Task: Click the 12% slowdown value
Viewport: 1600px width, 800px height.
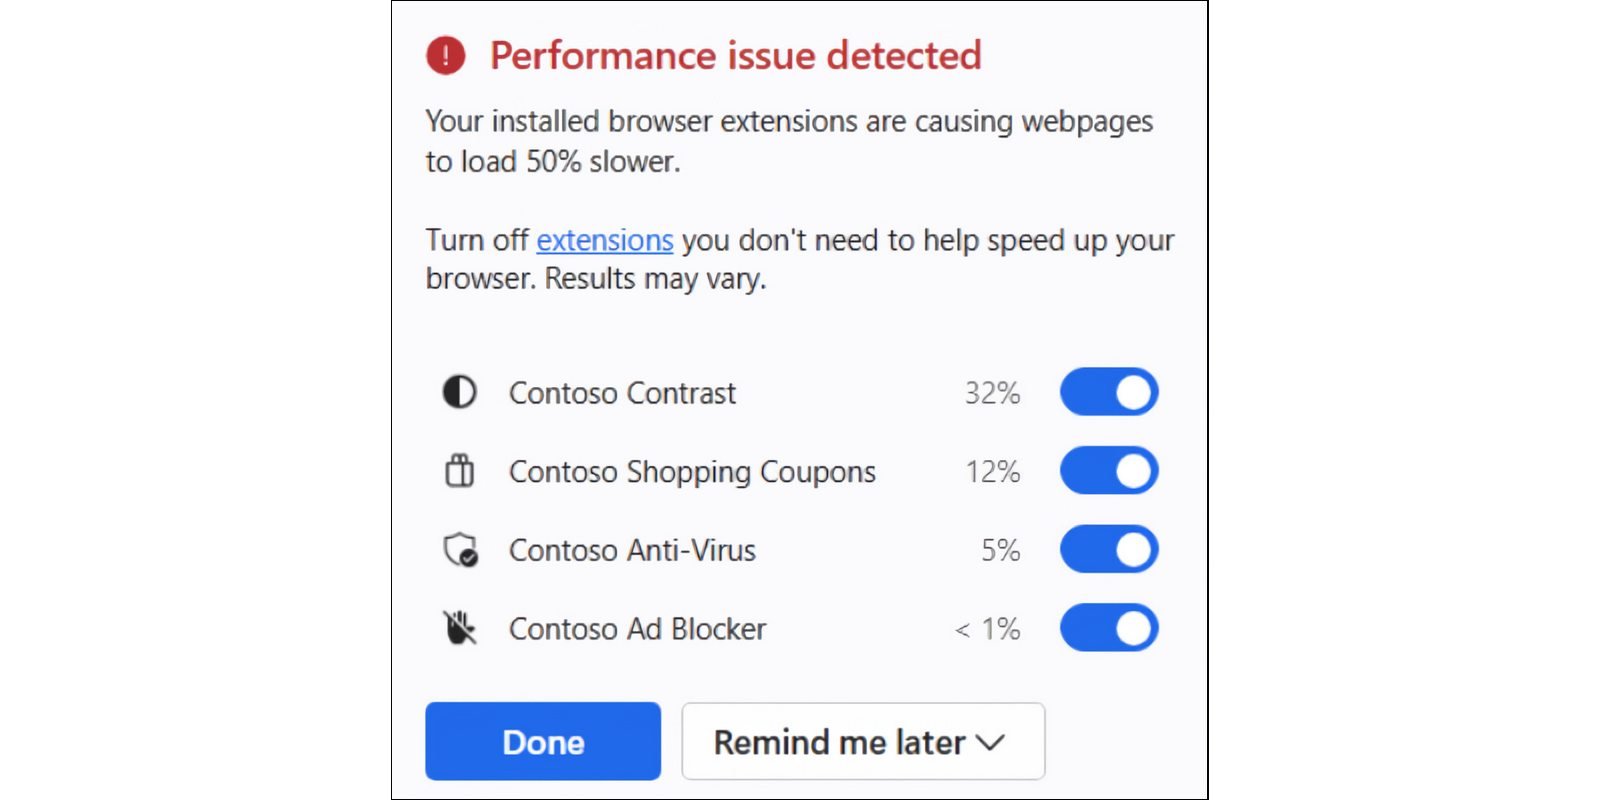Action: click(x=992, y=471)
